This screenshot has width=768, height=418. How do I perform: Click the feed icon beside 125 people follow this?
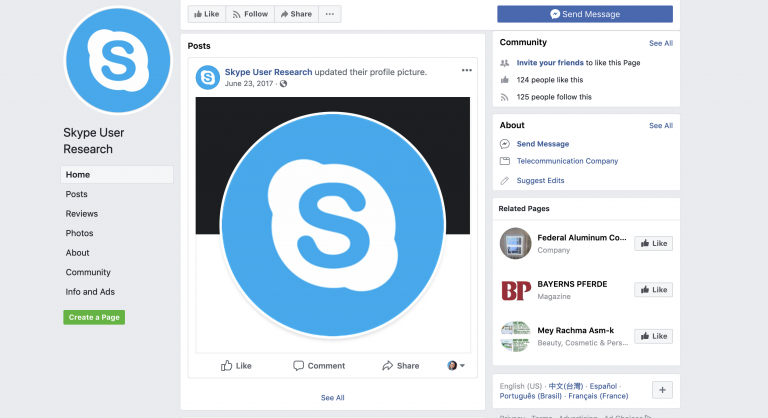[504, 97]
